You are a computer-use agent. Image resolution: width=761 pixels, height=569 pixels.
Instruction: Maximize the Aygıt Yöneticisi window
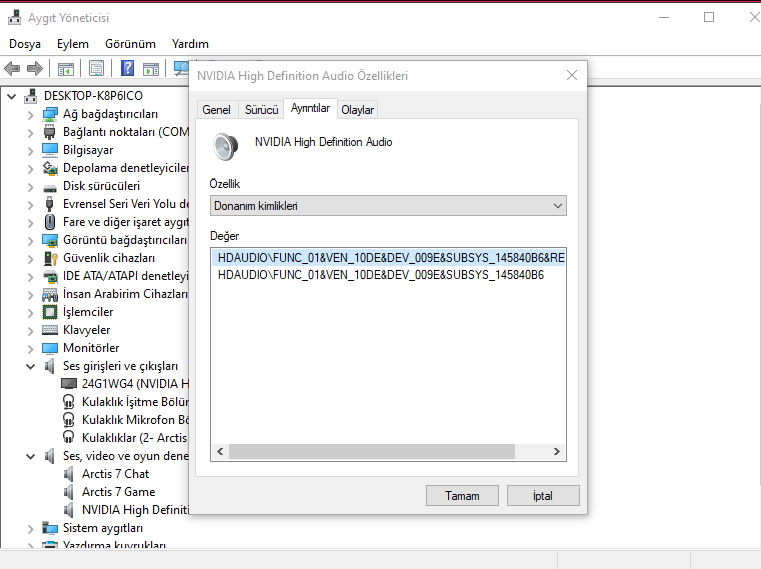[709, 17]
